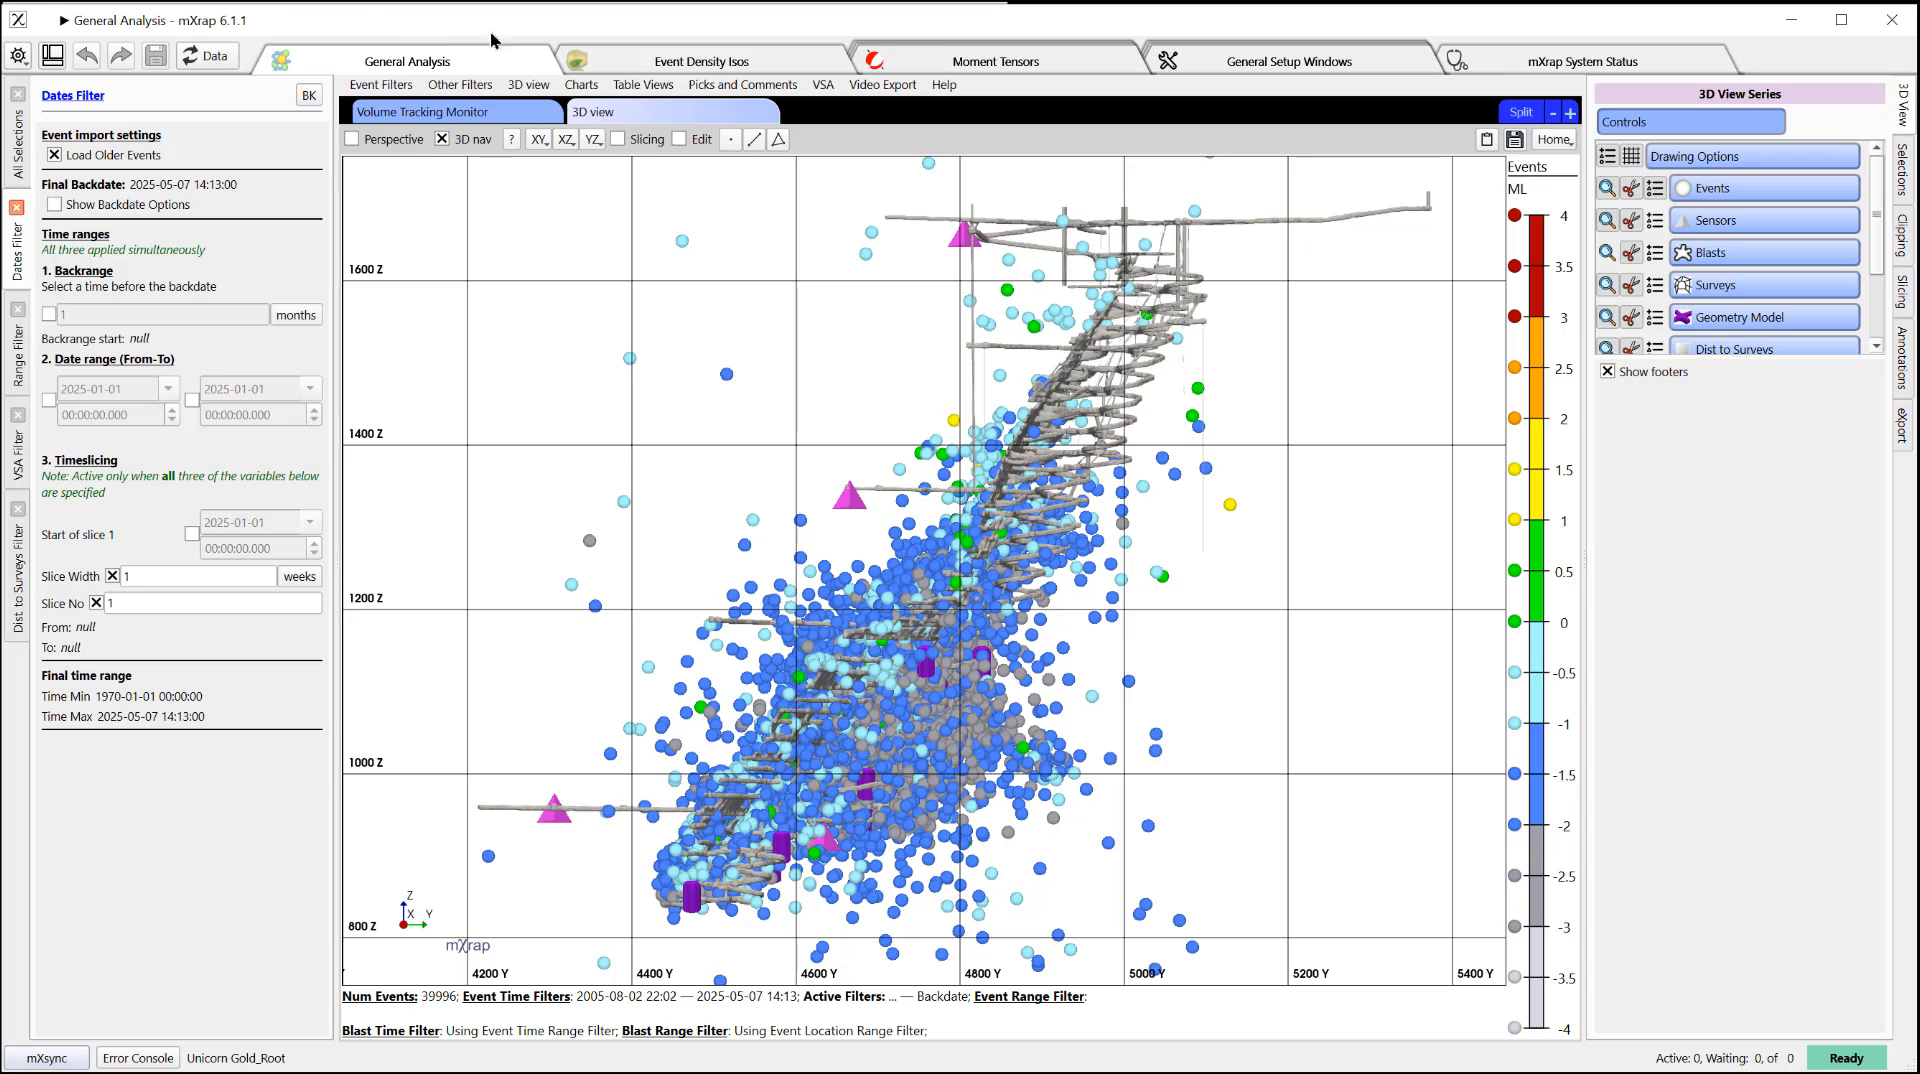Screen dimensions: 1920x1074
Task: Open the Event Filters menu
Action: (381, 85)
